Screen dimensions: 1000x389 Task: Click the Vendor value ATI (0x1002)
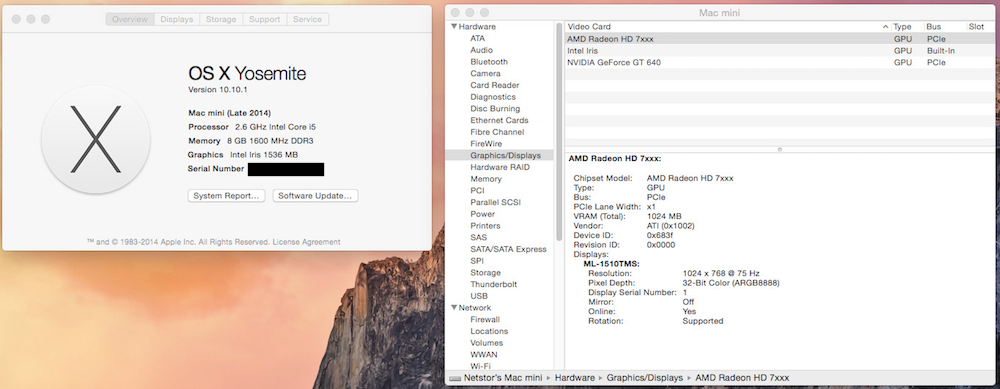click(670, 226)
